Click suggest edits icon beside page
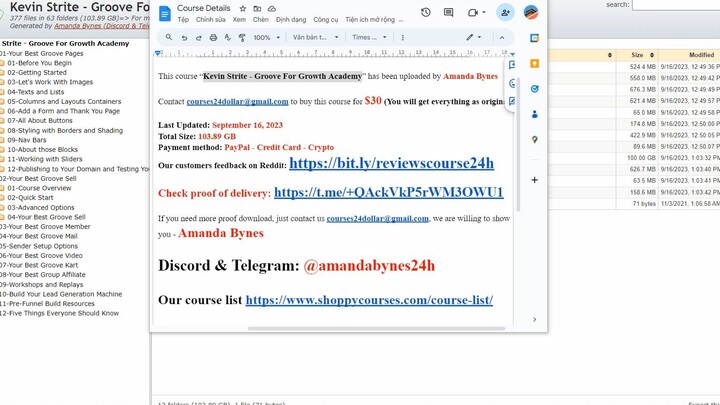This screenshot has width=720, height=405. [x=512, y=101]
